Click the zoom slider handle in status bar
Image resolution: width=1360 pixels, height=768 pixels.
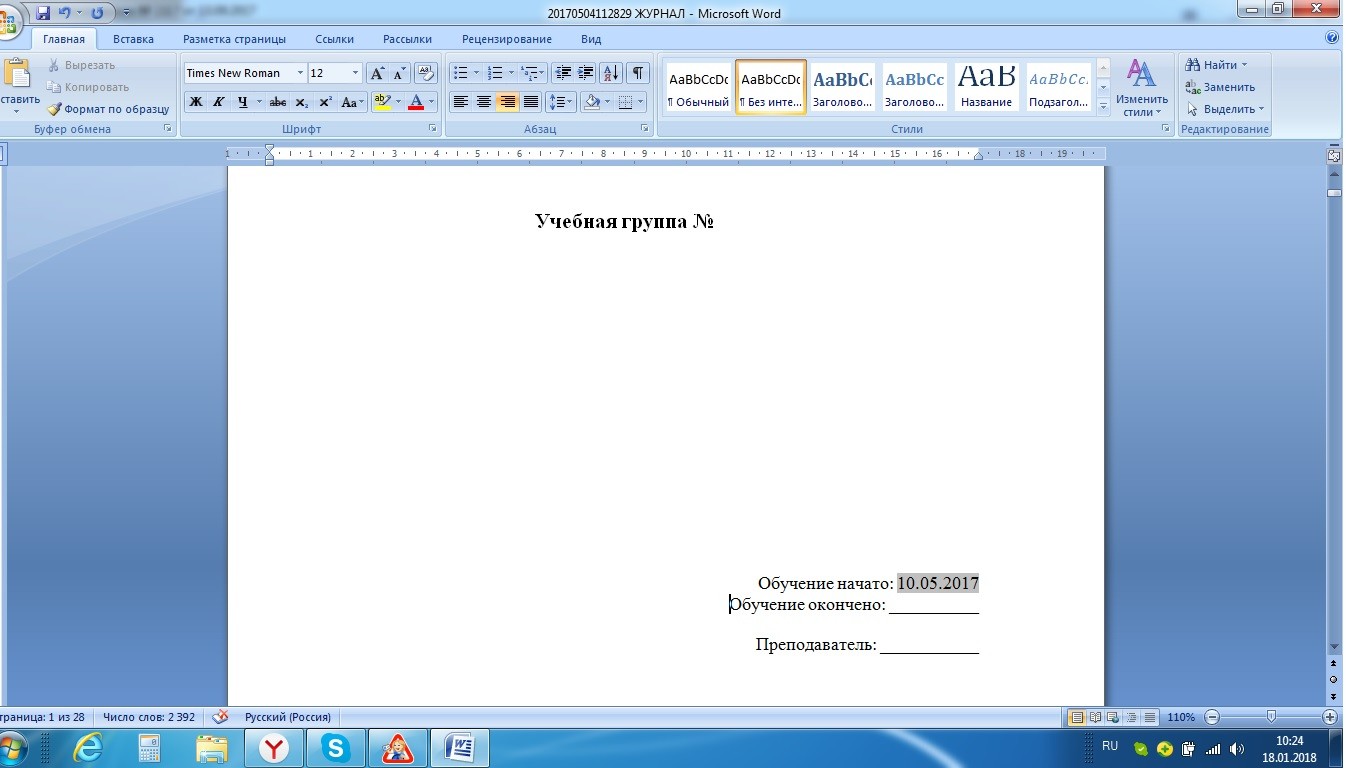(x=1271, y=717)
